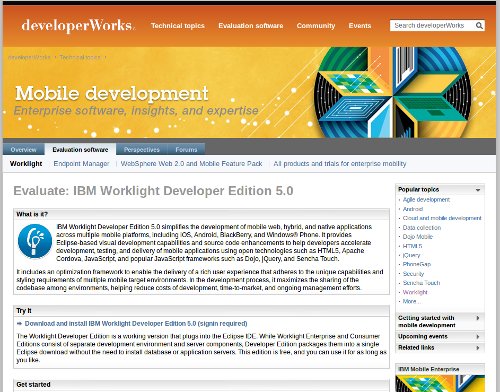Expand Related links section
The width and height of the screenshot is (500, 392).
coord(440,347)
